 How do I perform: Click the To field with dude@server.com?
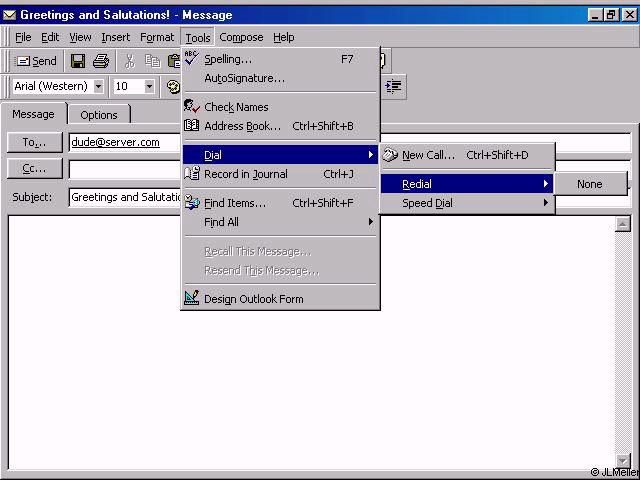click(x=350, y=142)
